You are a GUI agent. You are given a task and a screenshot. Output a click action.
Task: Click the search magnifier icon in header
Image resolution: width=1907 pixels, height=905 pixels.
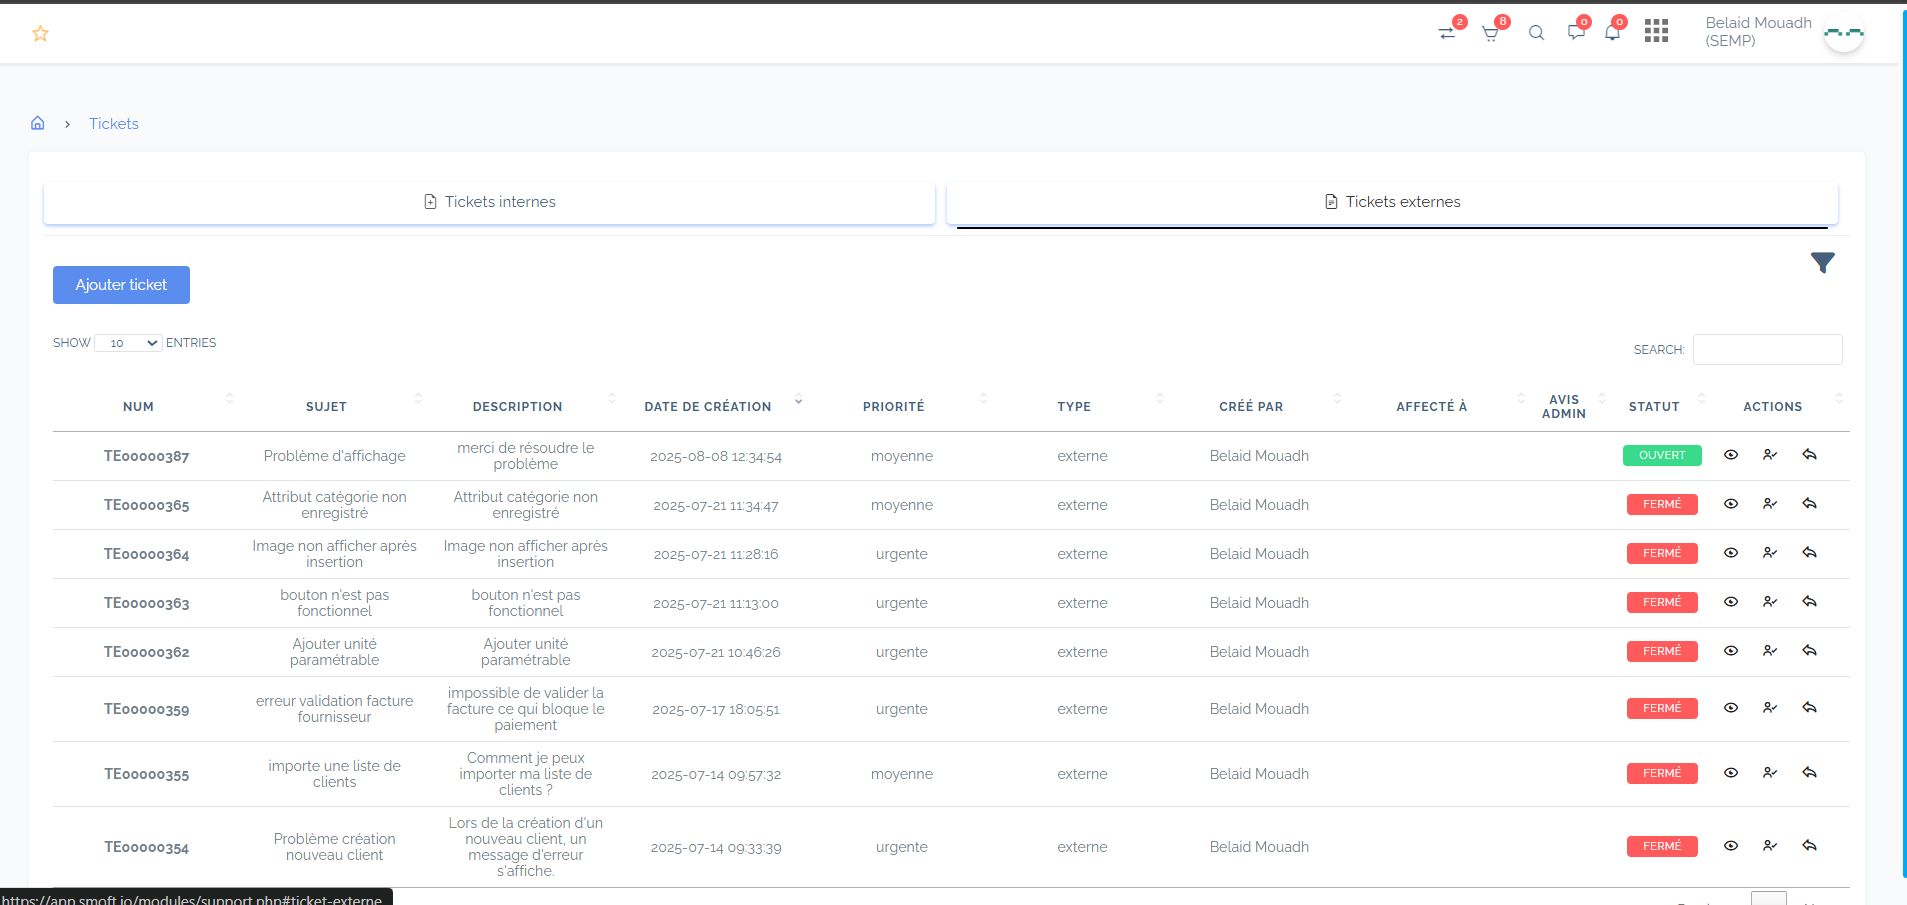[1536, 33]
